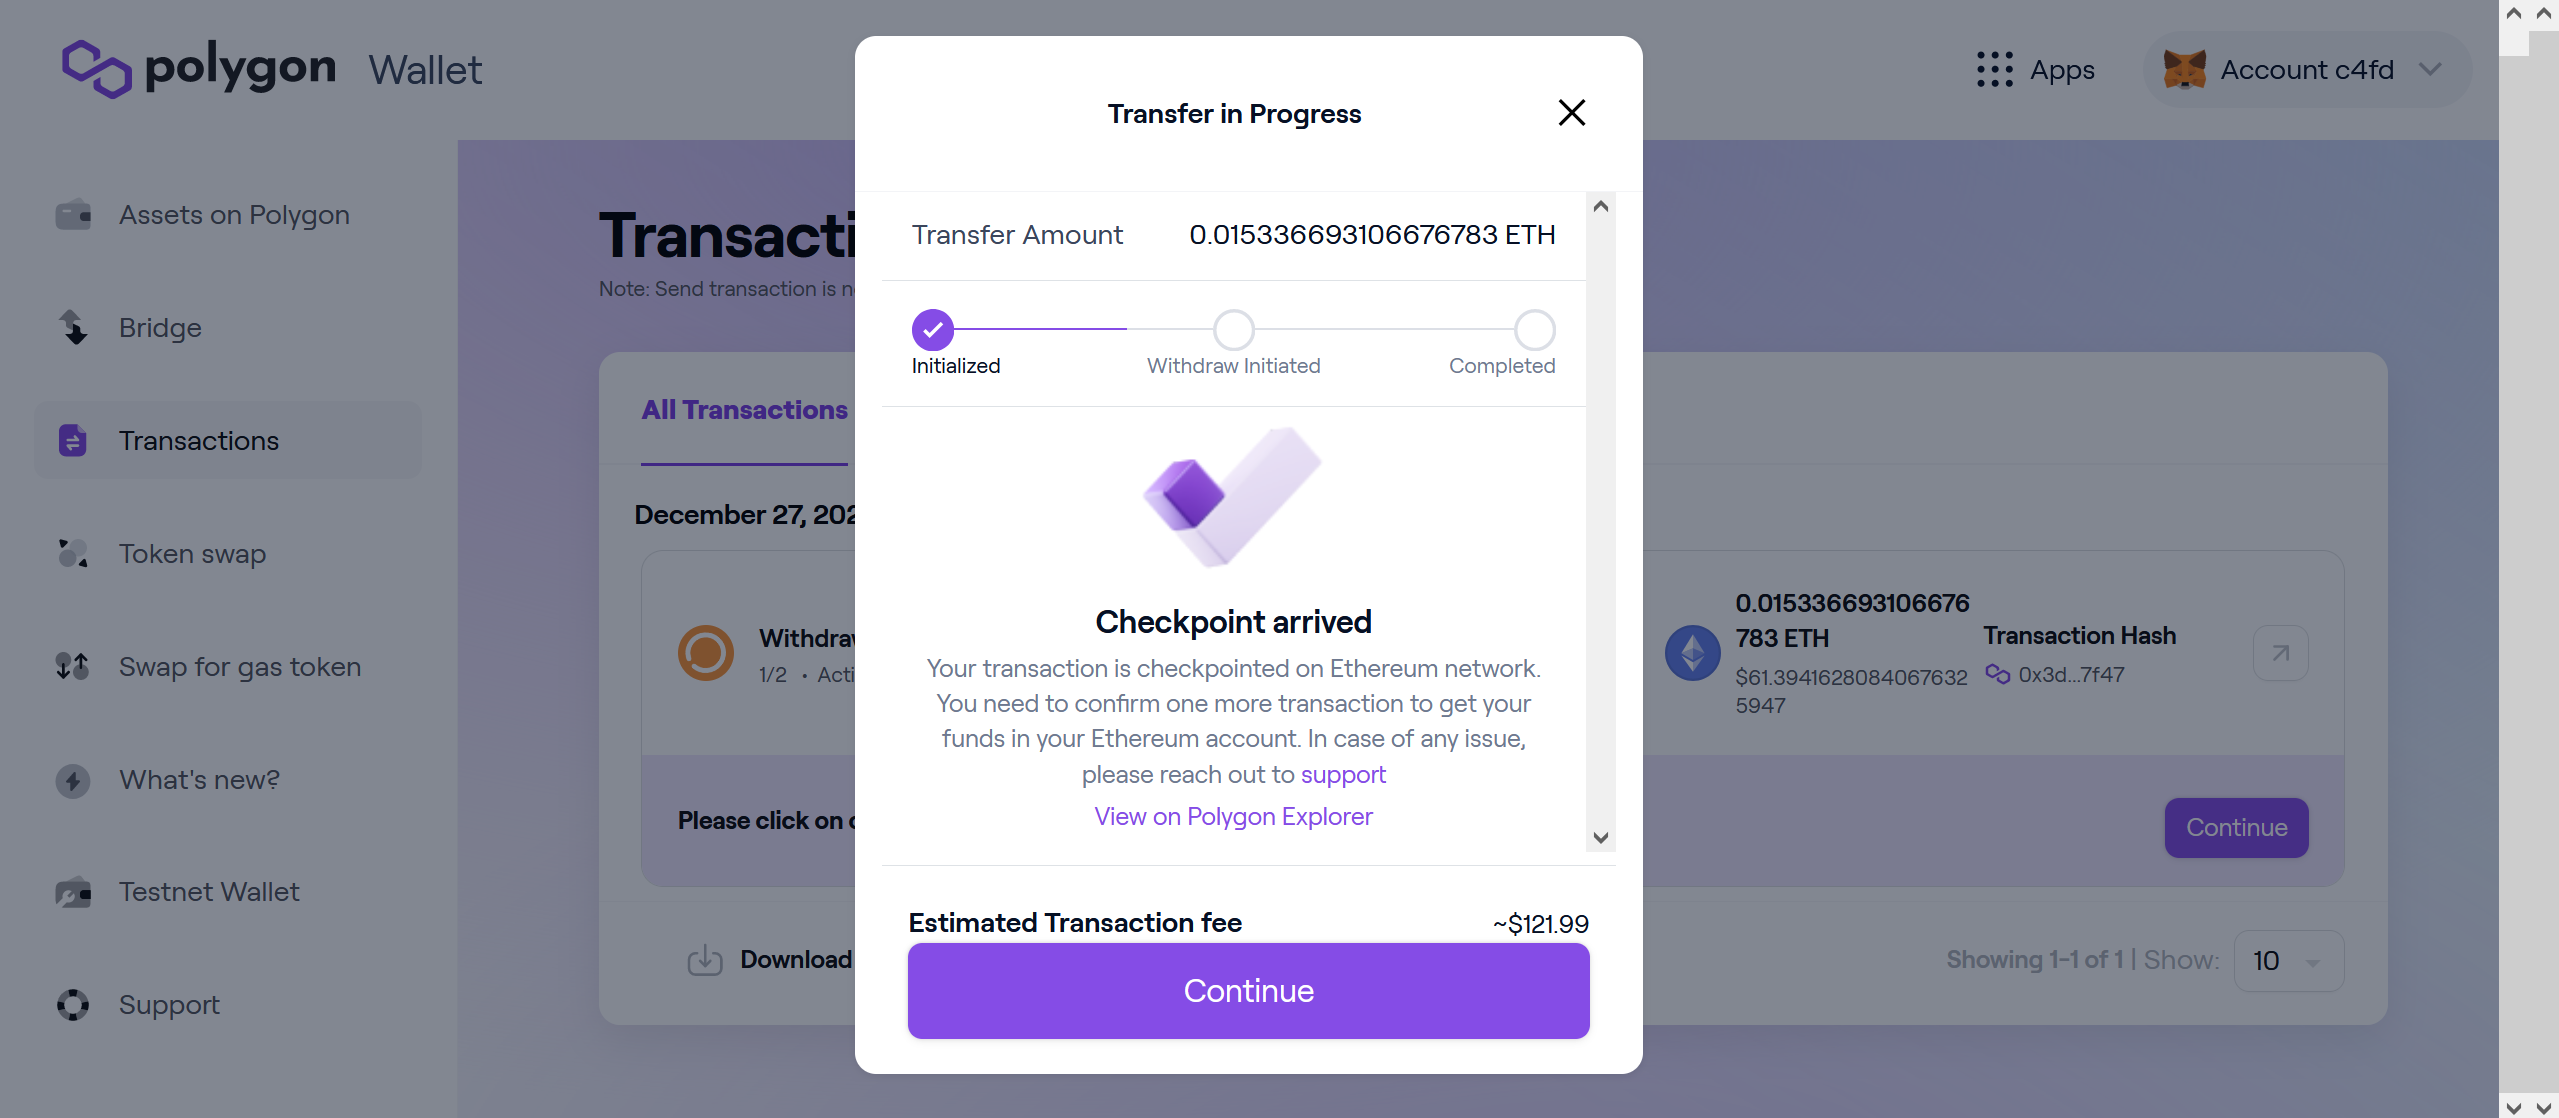
Task: Open the Apps grid icon
Action: tap(1994, 70)
